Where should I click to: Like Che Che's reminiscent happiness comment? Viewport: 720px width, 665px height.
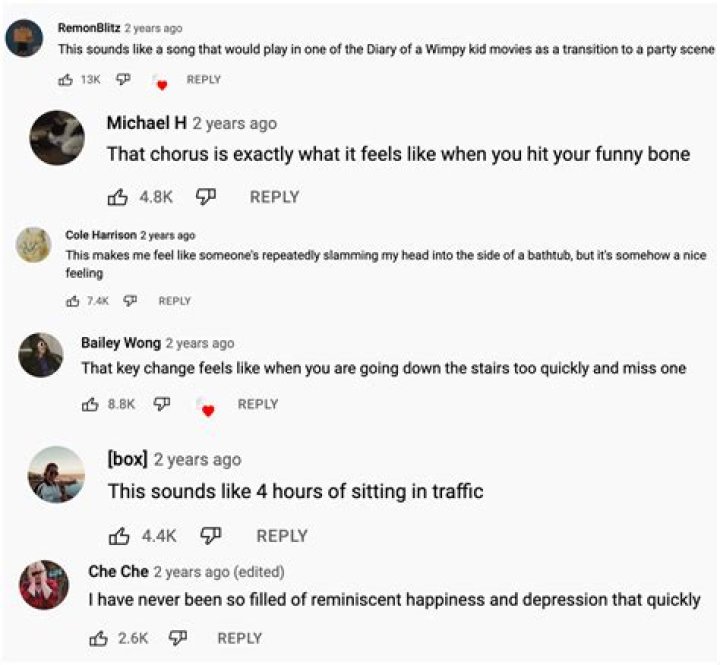click(98, 638)
